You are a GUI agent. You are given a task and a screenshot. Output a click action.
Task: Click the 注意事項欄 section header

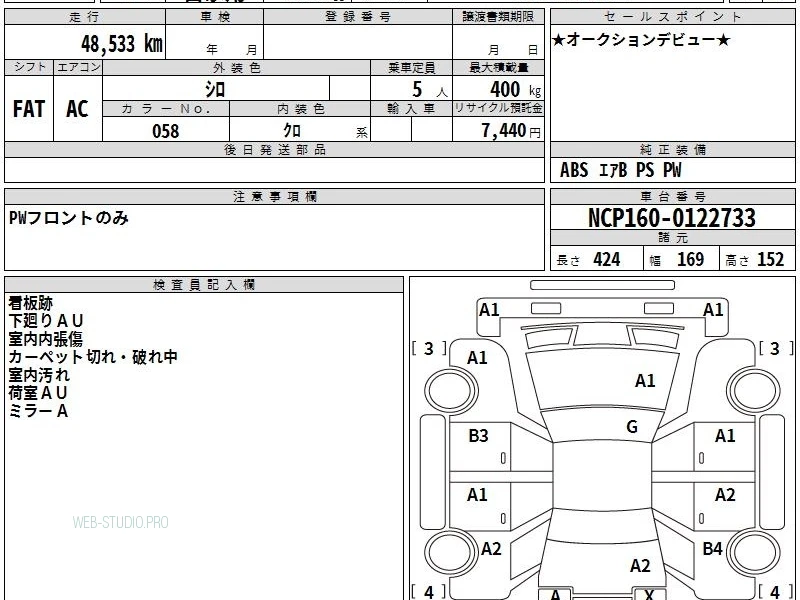click(274, 196)
